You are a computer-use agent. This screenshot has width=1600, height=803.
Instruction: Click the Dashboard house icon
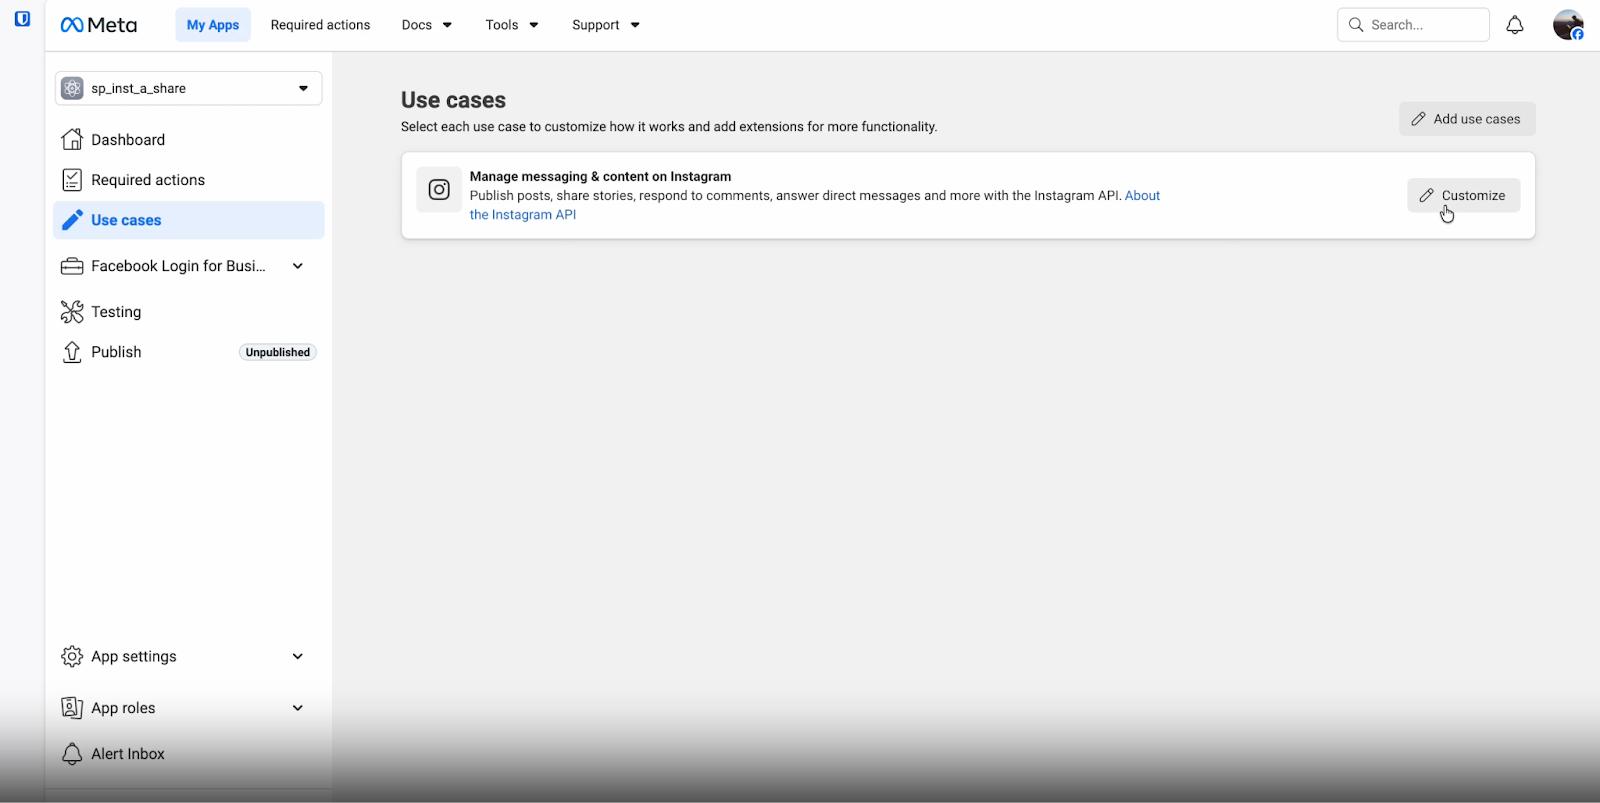pos(72,139)
